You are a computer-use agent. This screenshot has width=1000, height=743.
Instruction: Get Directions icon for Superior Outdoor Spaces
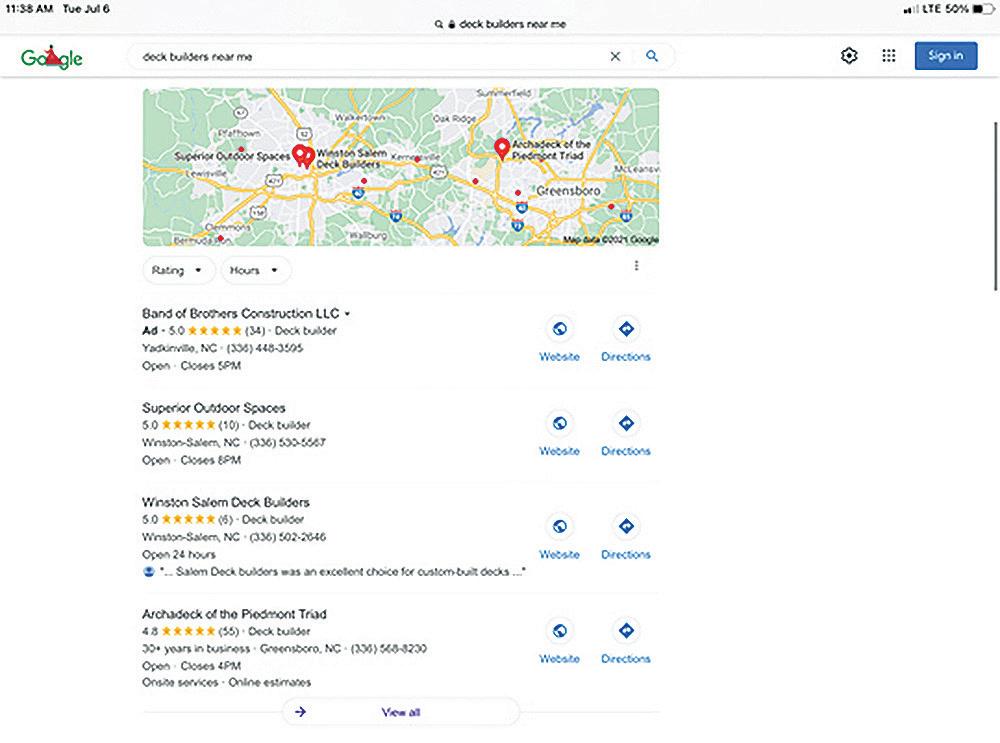[626, 423]
